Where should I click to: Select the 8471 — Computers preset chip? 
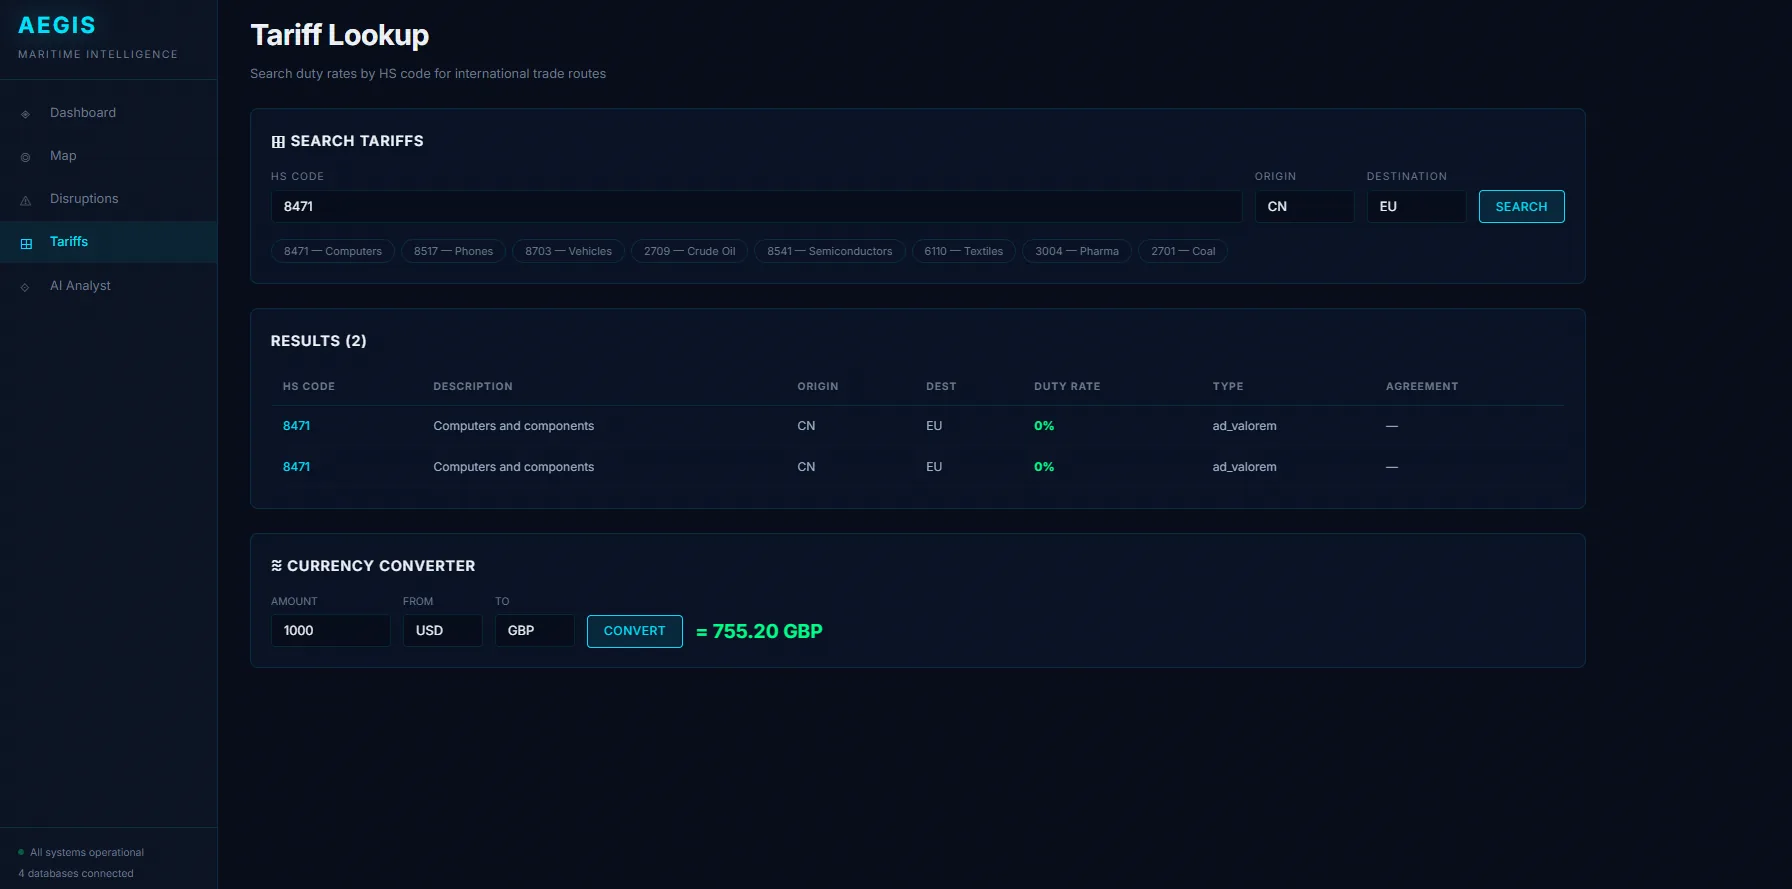click(333, 251)
